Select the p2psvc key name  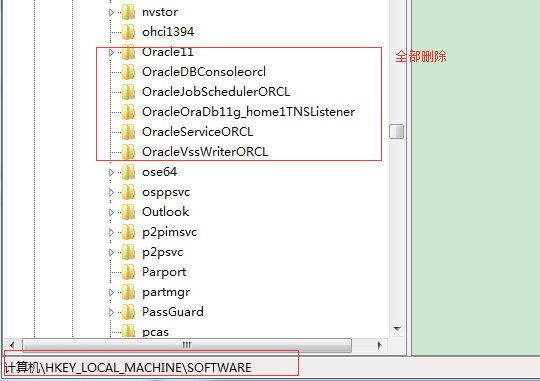click(163, 253)
